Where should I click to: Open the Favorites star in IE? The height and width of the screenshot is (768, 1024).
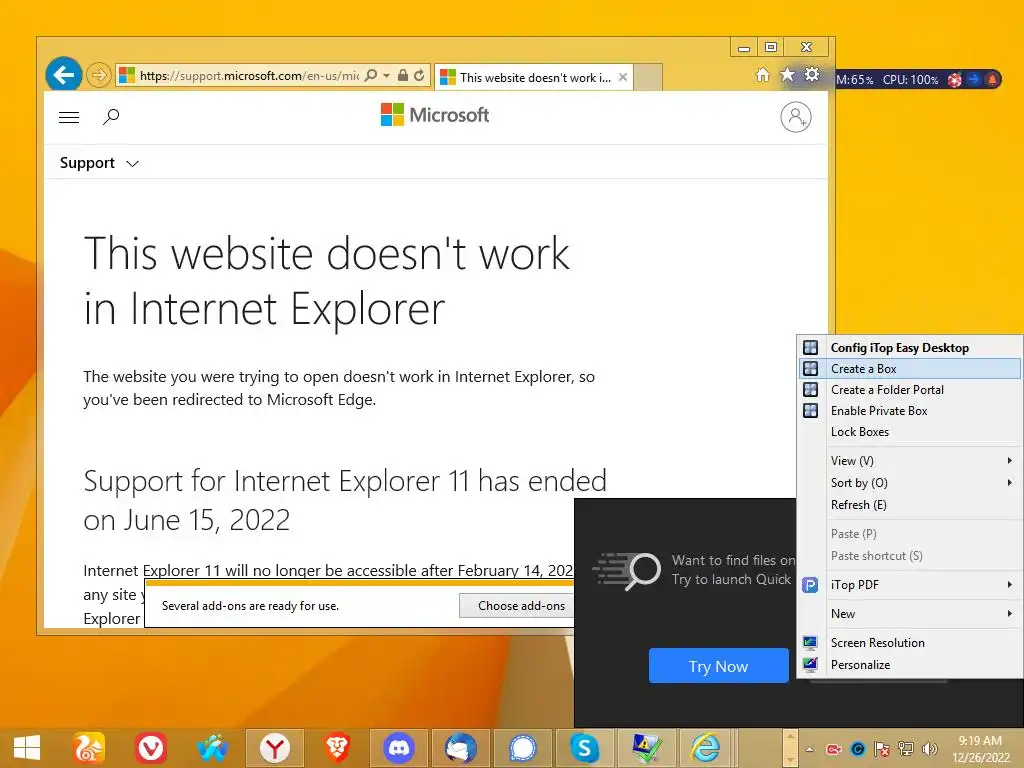pos(788,74)
